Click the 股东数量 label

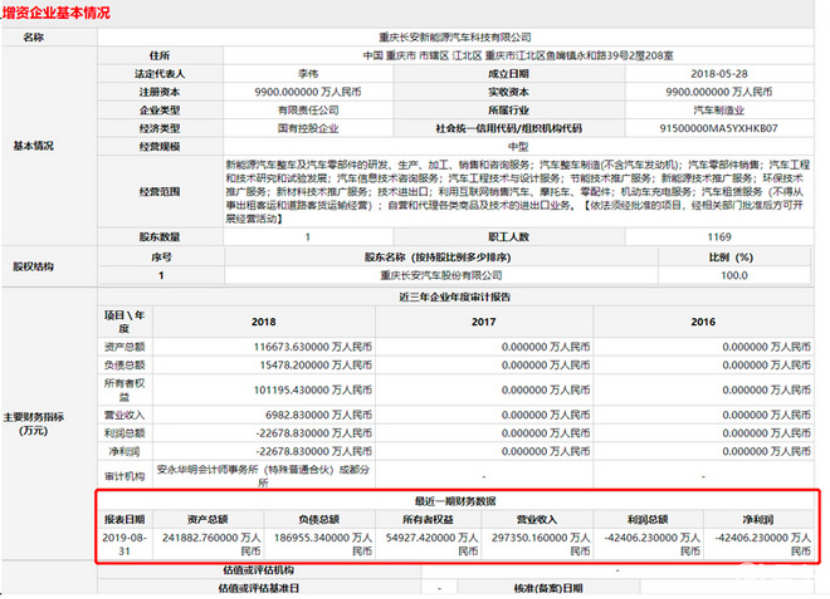(x=159, y=237)
